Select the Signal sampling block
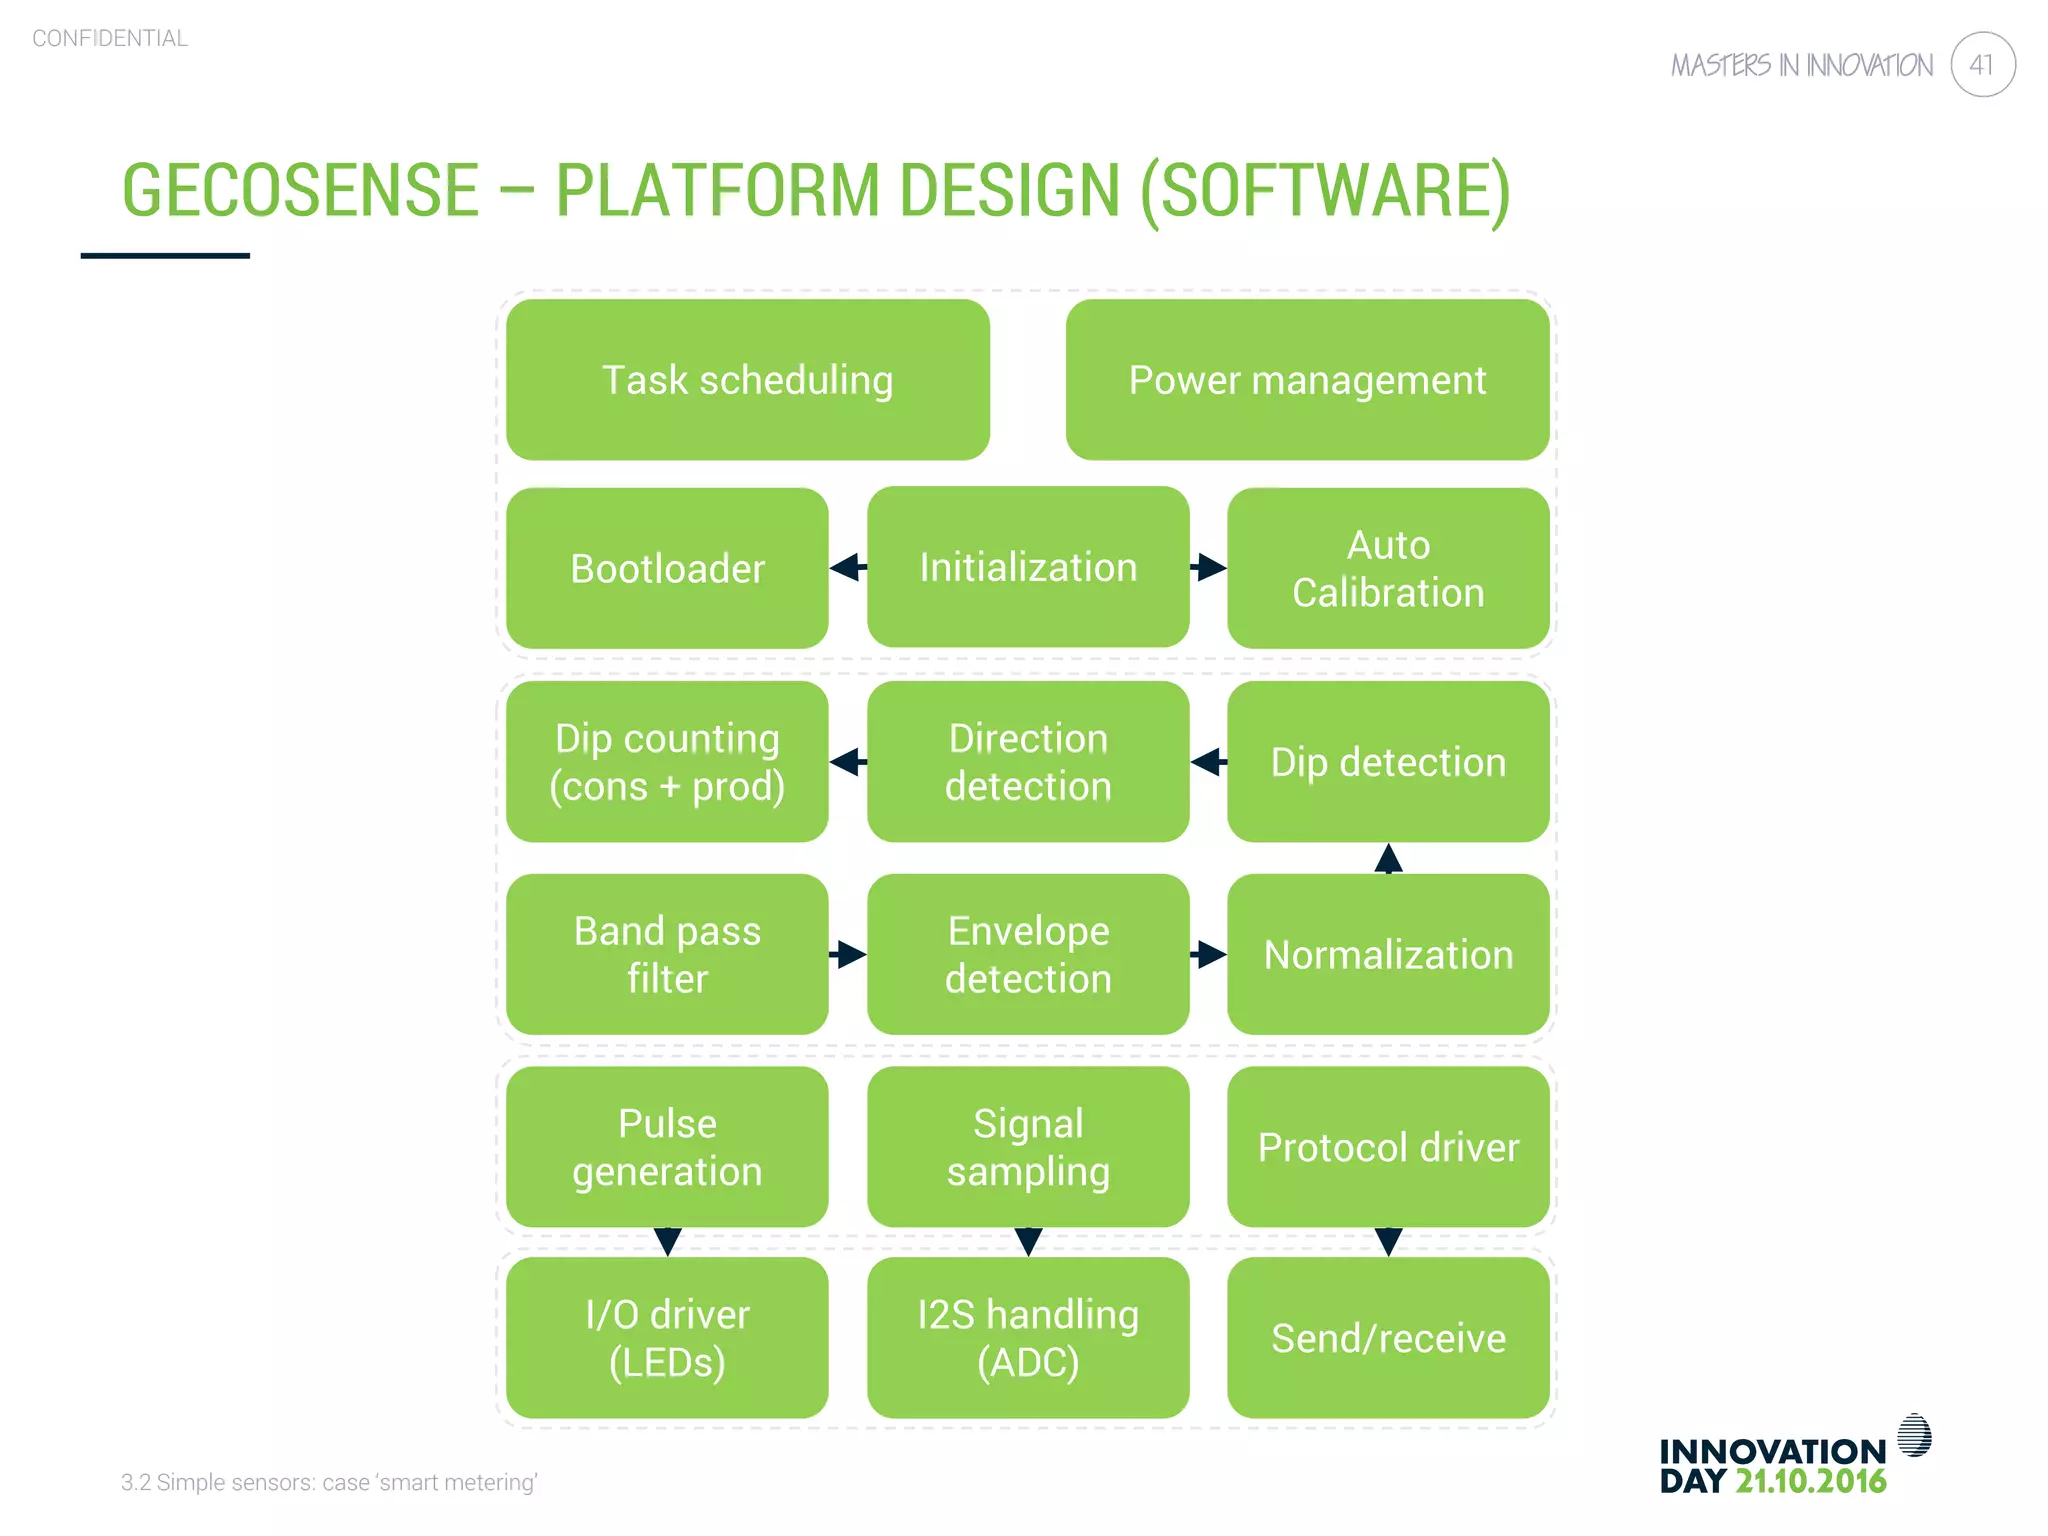This screenshot has height=1536, width=2048. click(1028, 1146)
